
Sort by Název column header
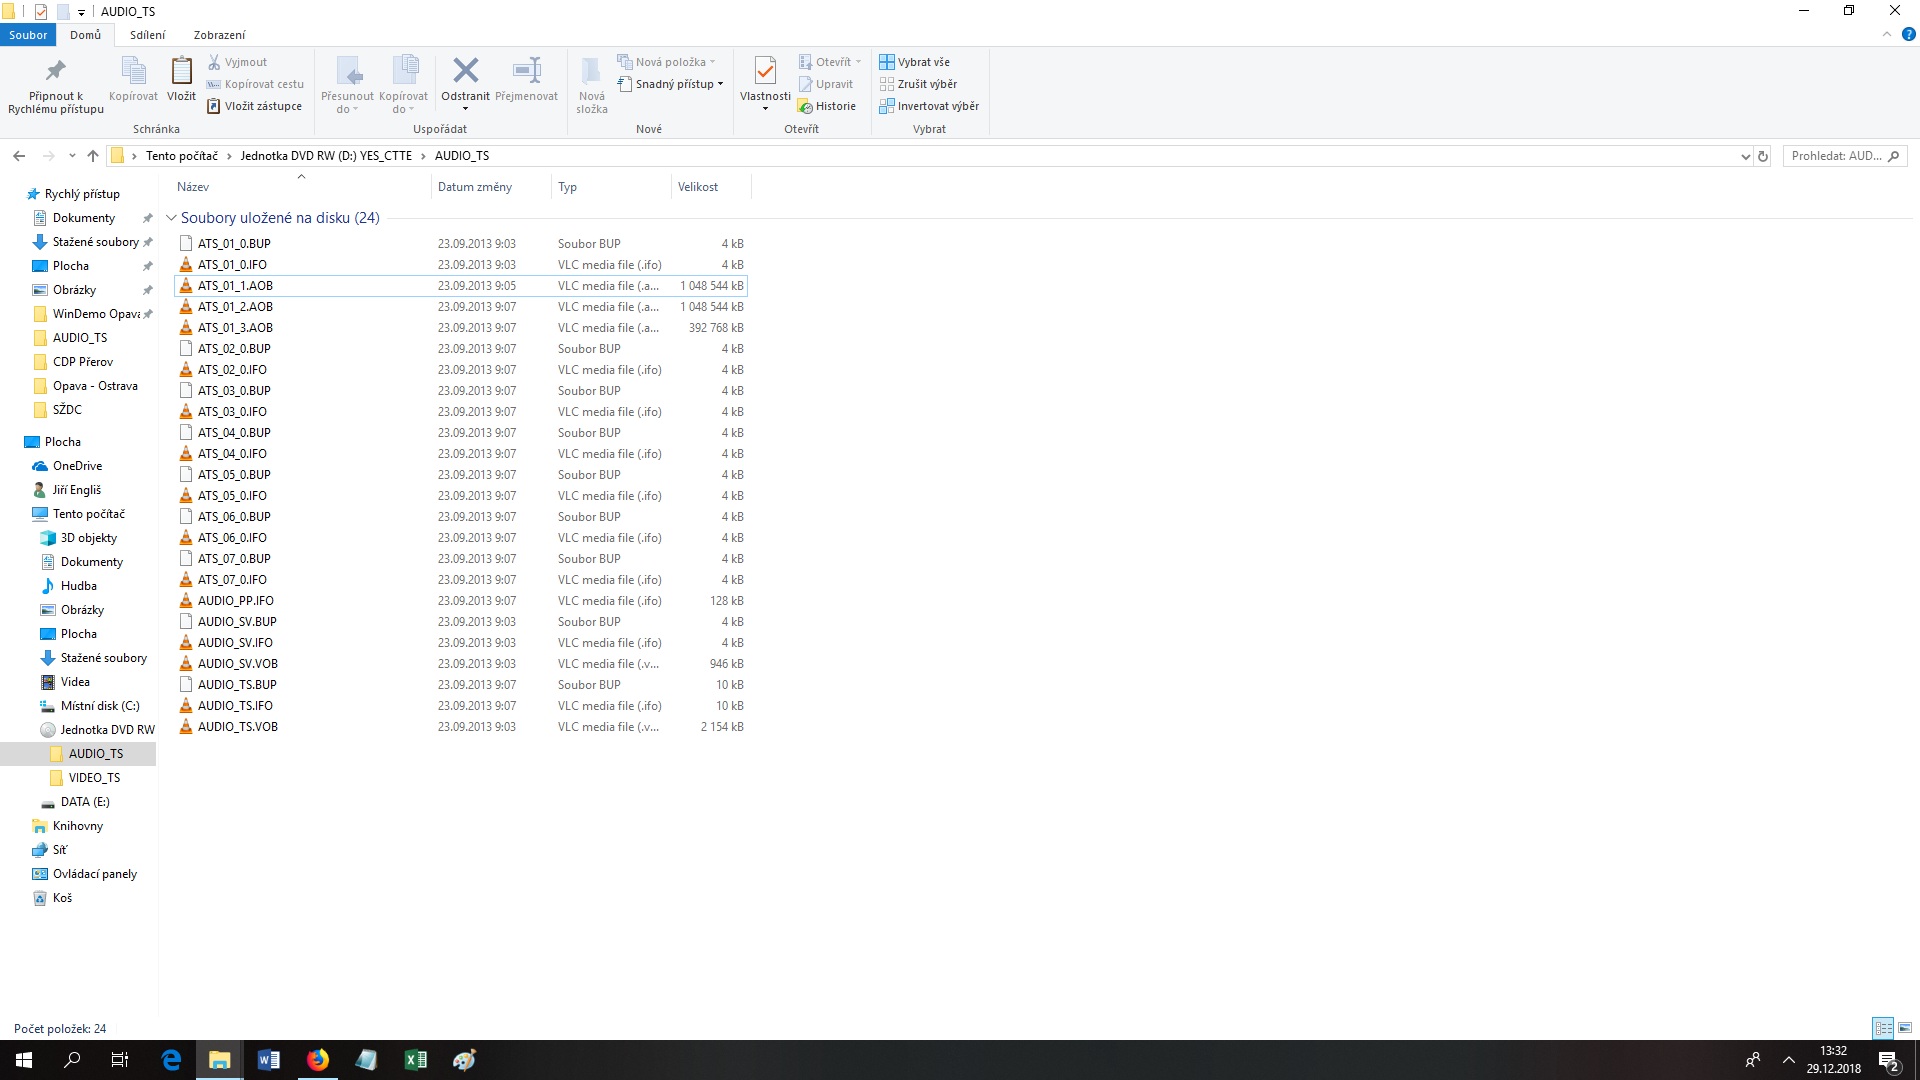tap(300, 187)
